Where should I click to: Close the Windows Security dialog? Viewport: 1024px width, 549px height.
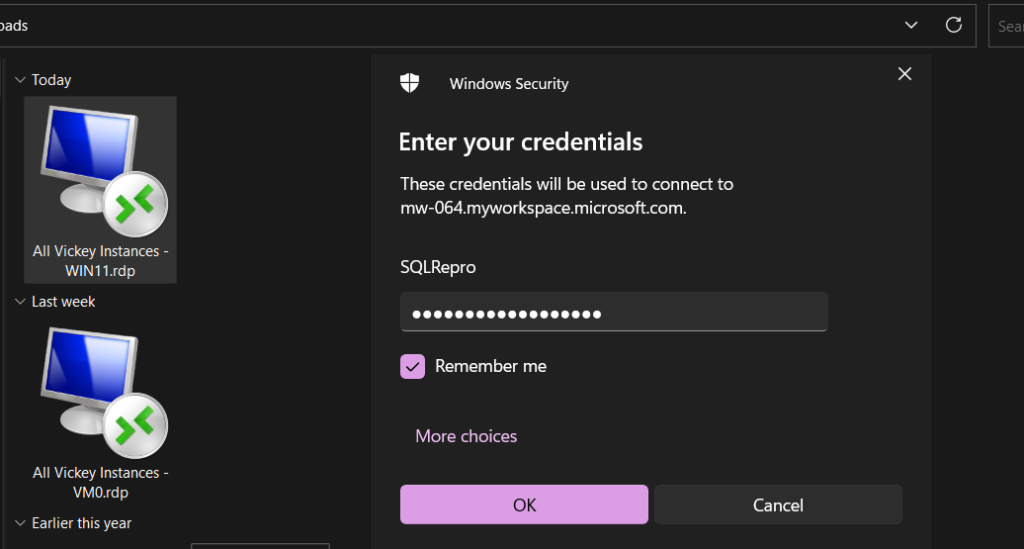[x=904, y=74]
